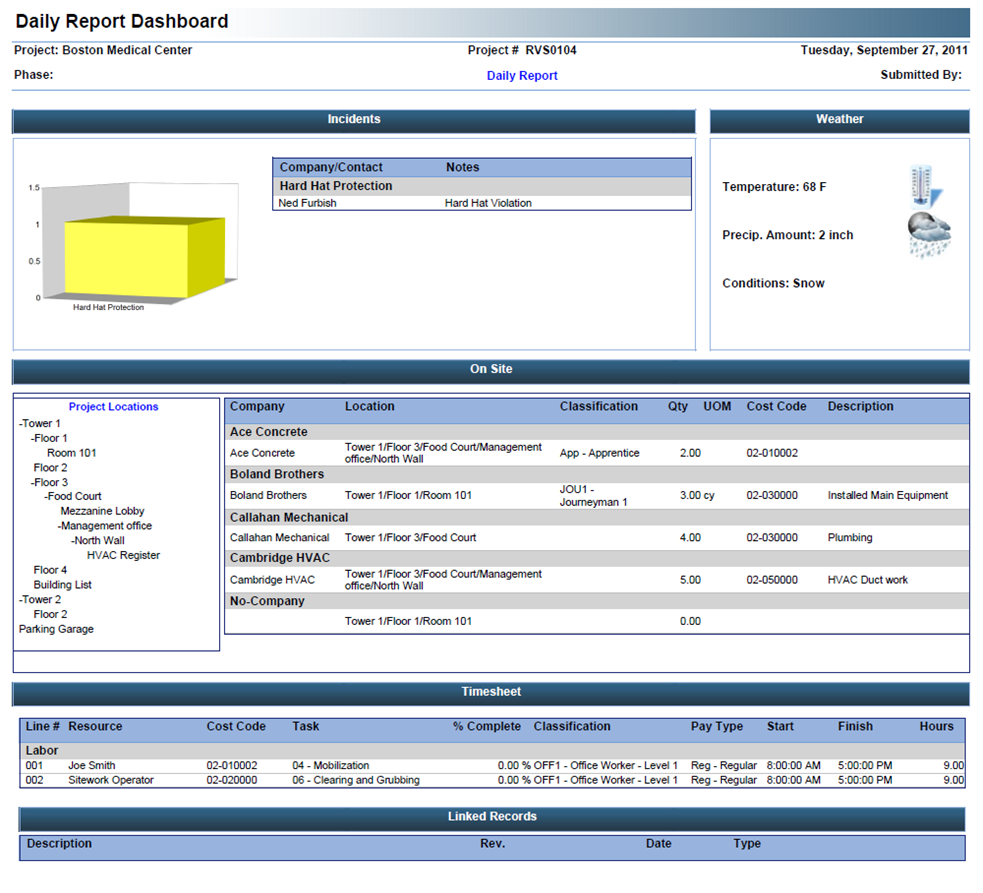Select Floor 4 in locations tree
Screen dimensions: 983x893
(x=50, y=570)
